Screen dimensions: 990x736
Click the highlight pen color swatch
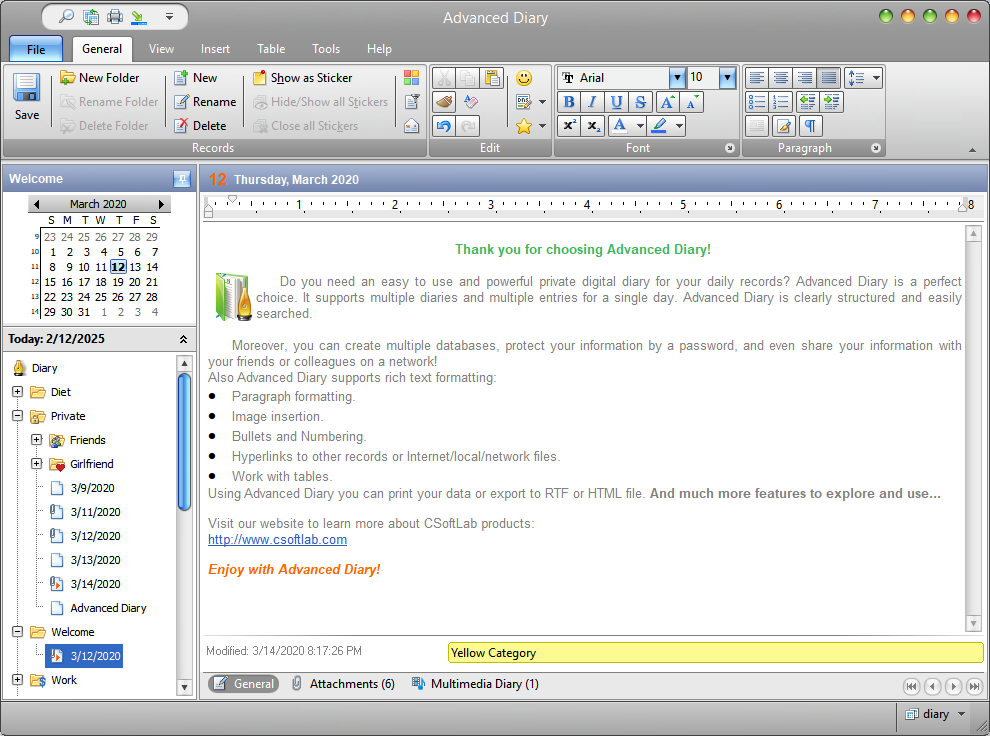[x=660, y=126]
